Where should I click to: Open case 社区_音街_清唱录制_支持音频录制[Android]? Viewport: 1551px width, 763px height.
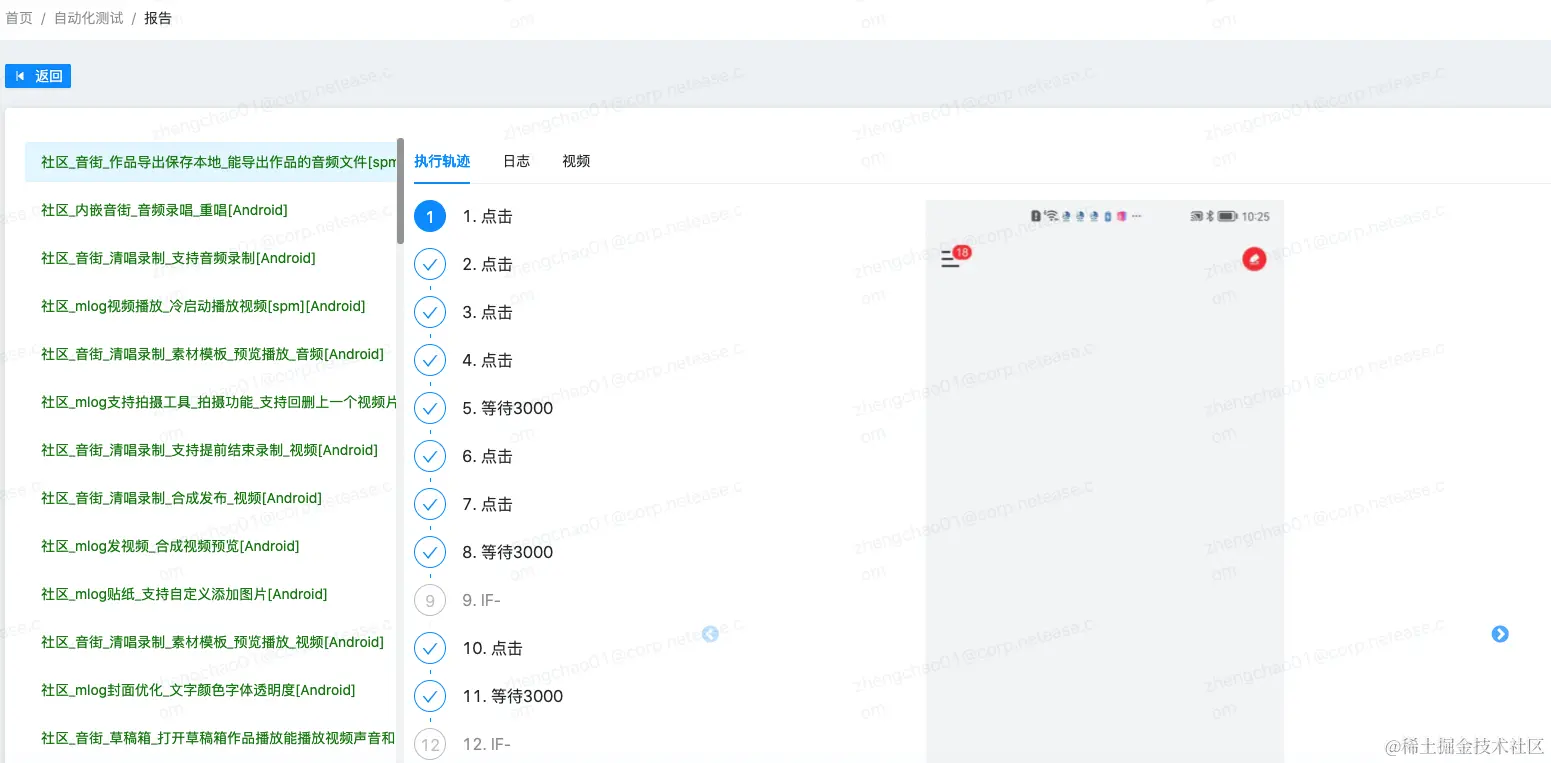coord(178,258)
